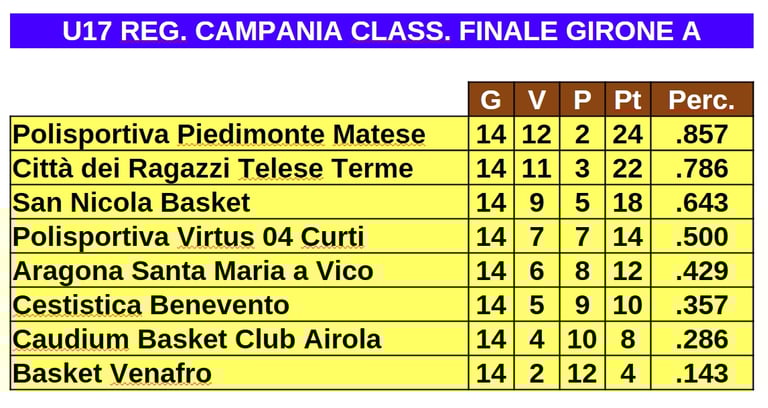Click the .857 percentage cell

pos(701,135)
